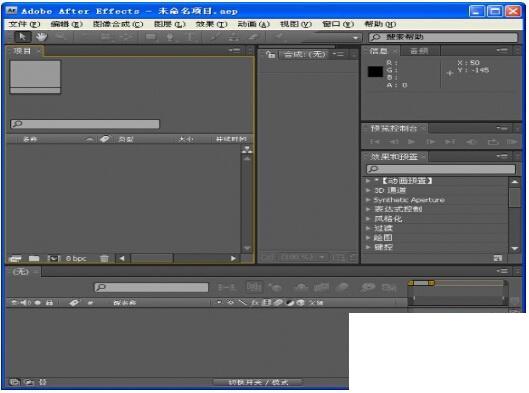The width and height of the screenshot is (529, 393).
Task: Click the Project panel trash delete icon
Action: point(104,259)
